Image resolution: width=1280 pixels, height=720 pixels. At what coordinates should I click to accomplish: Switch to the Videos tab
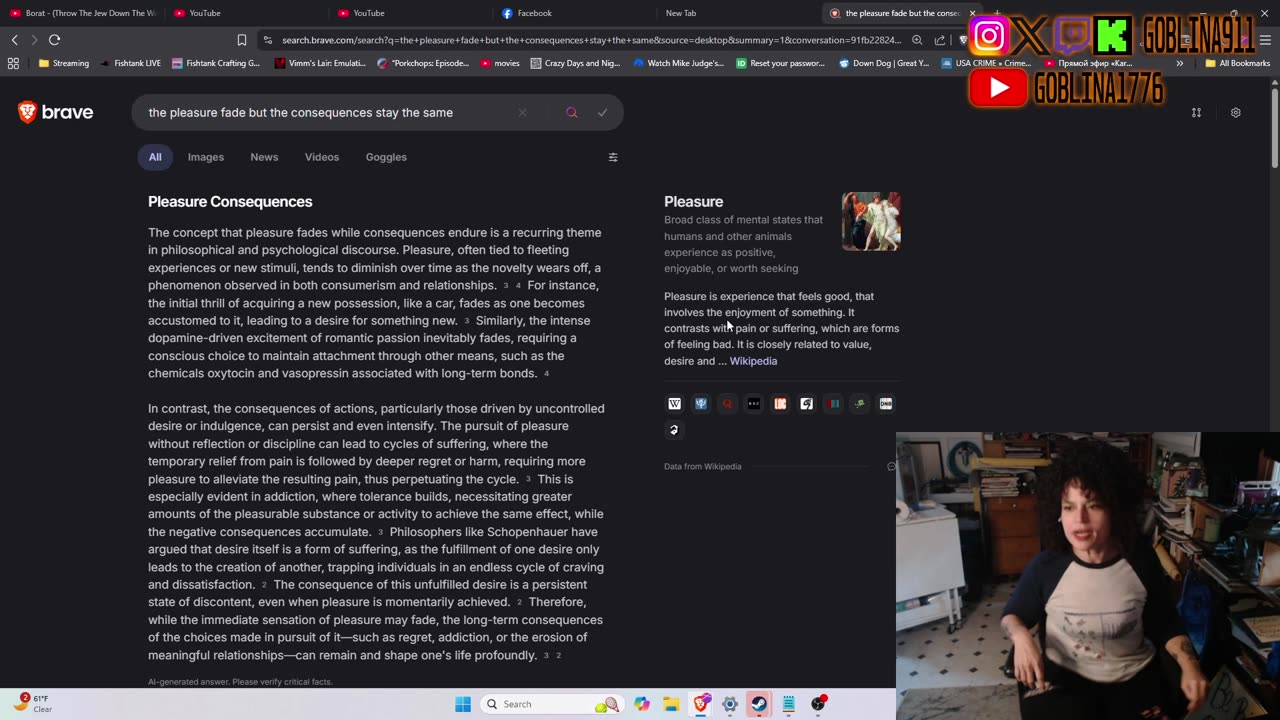coord(322,157)
